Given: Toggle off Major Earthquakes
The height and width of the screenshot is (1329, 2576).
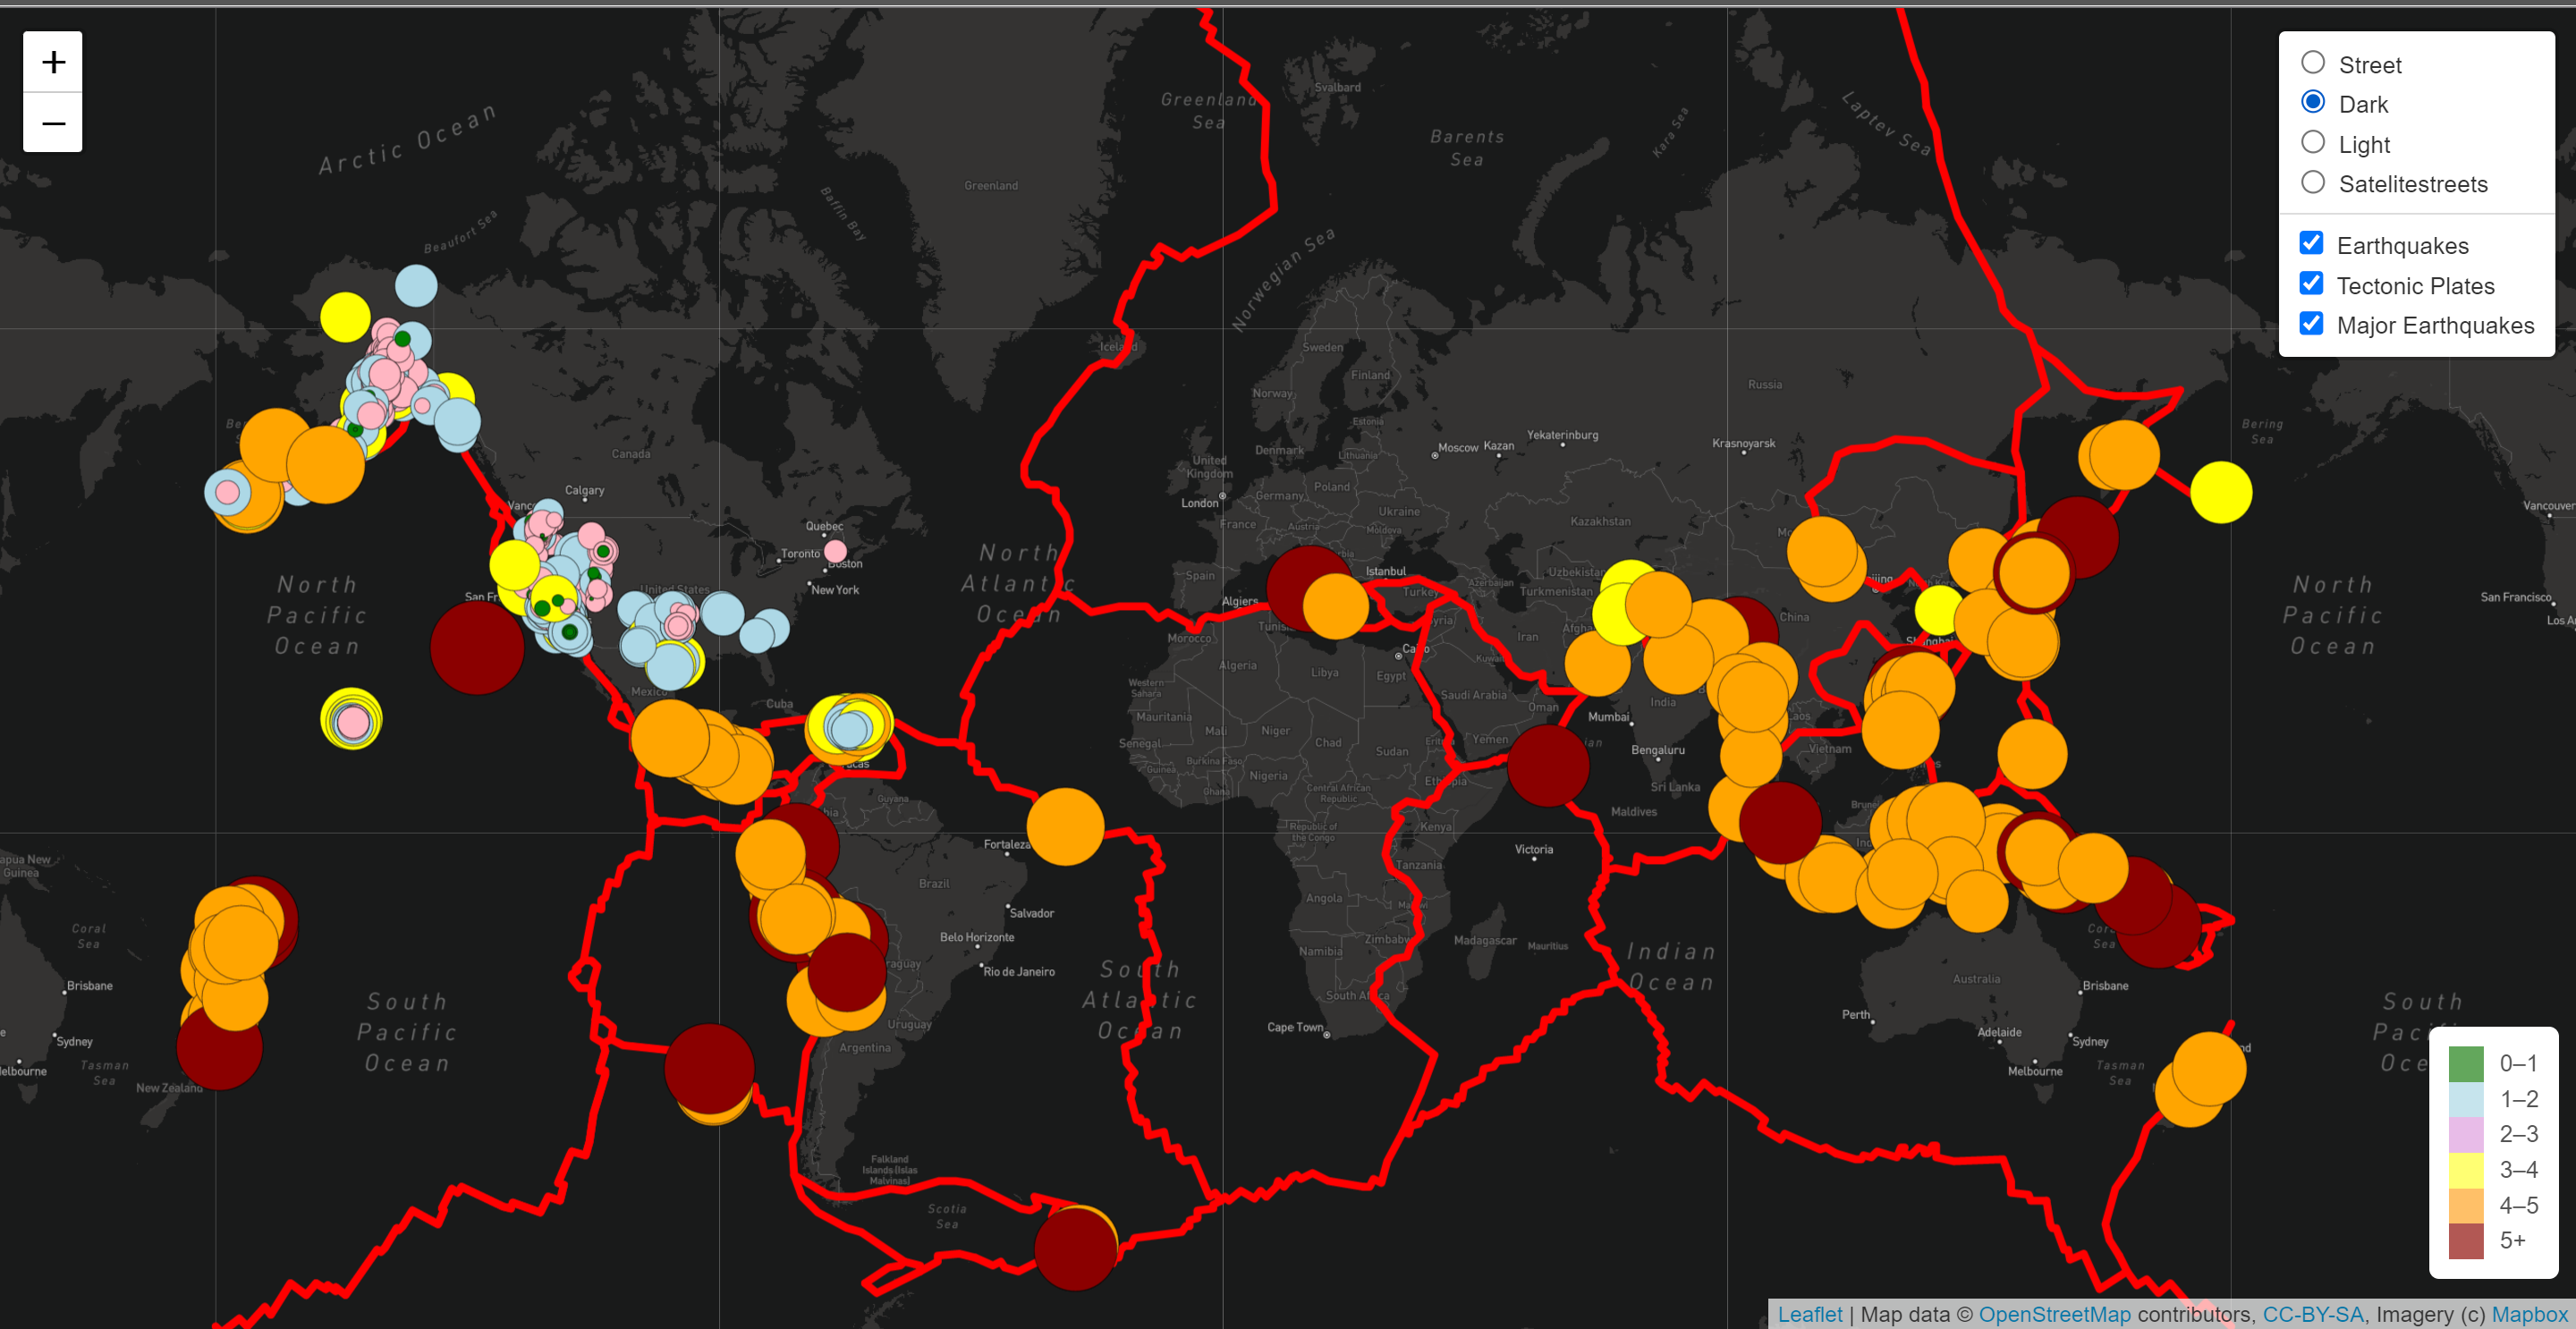Looking at the screenshot, I should 2310,323.
